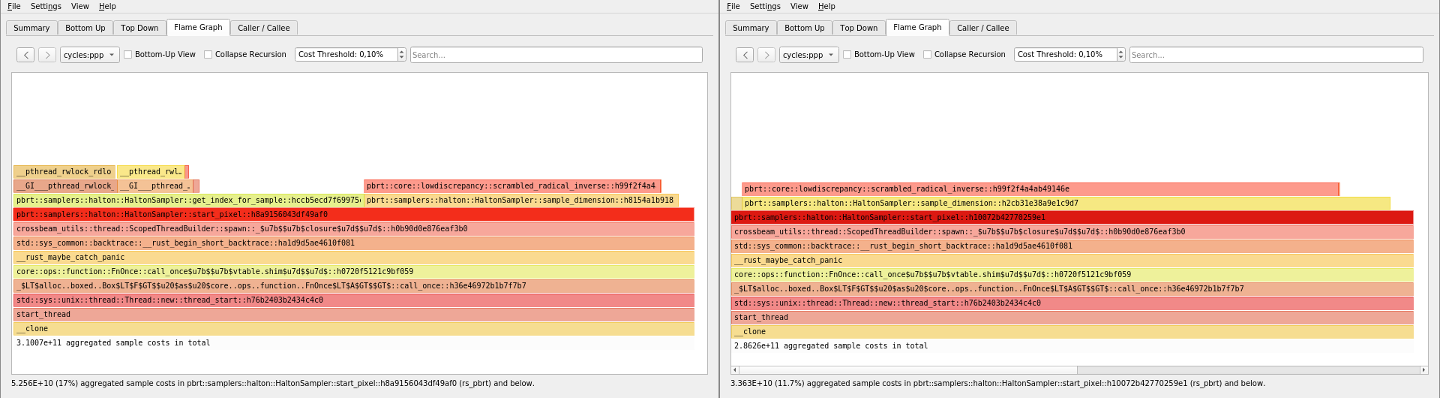Open View menu in right window
Screen dimensions: 1440x398
click(x=799, y=6)
